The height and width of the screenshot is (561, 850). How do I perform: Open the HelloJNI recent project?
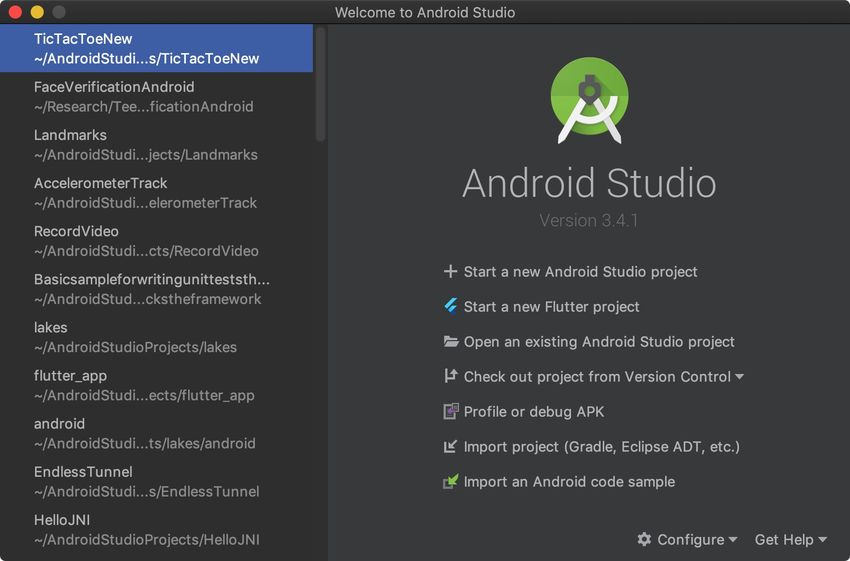pos(156,530)
